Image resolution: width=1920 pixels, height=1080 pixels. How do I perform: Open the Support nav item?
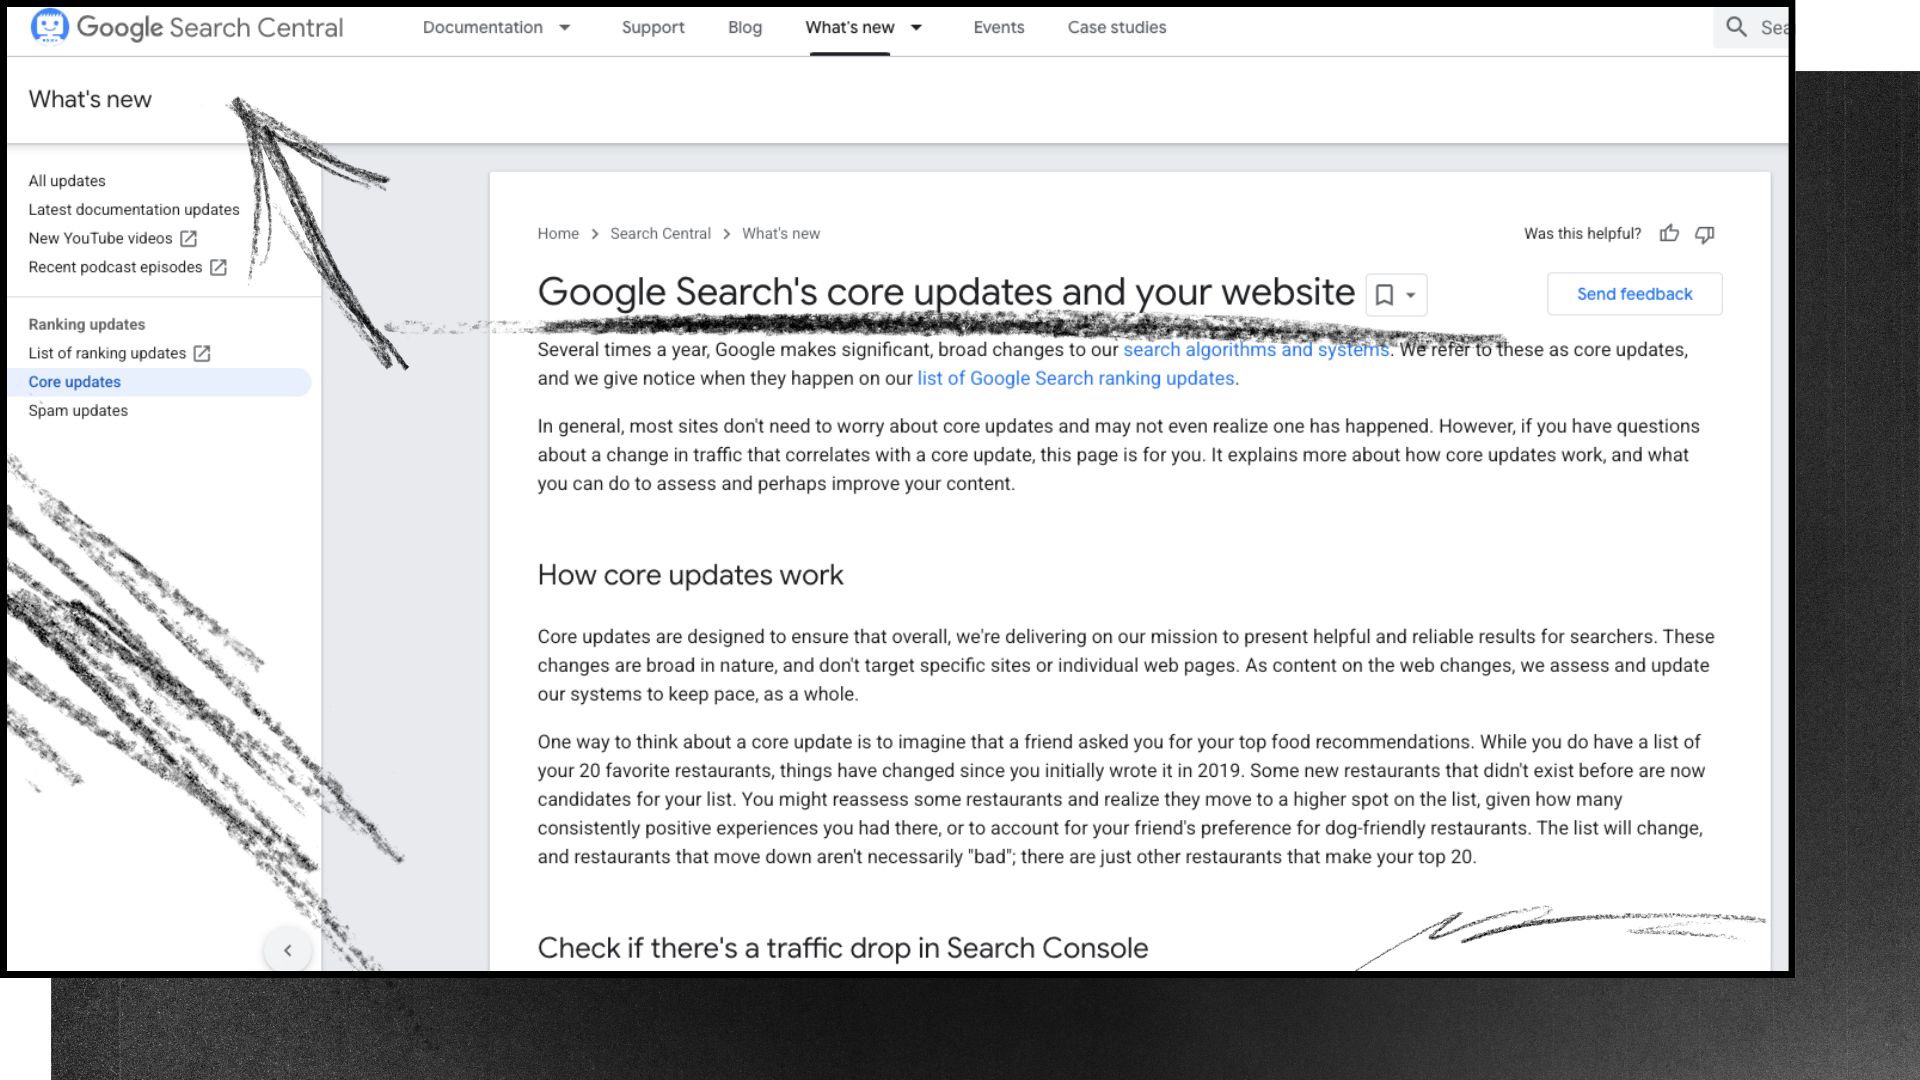point(653,27)
